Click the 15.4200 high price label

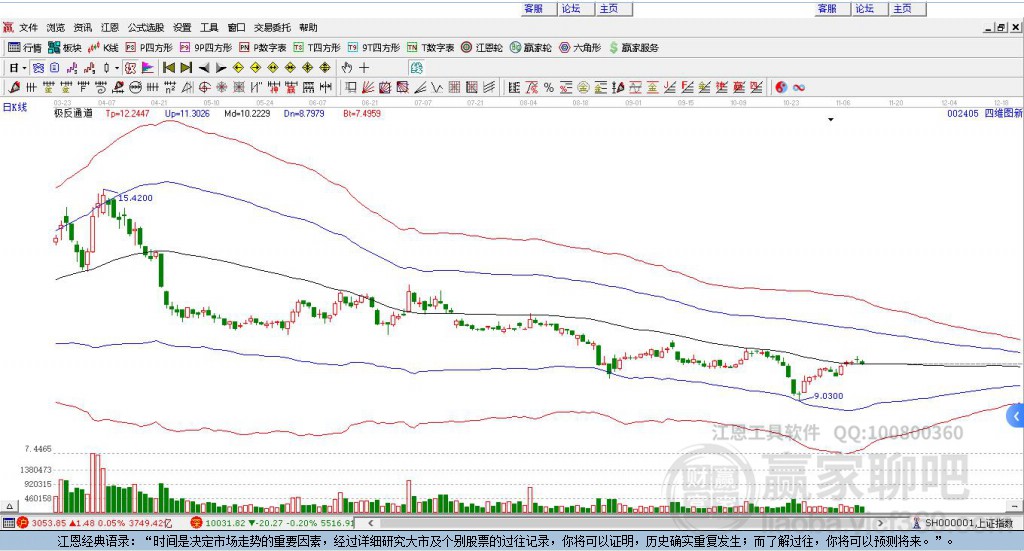[135, 198]
